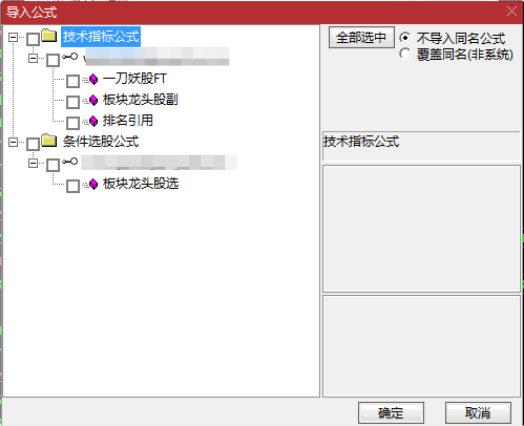Collapse the 技术指标公式 tree node
Screen dimensions: 524x426
[13, 37]
